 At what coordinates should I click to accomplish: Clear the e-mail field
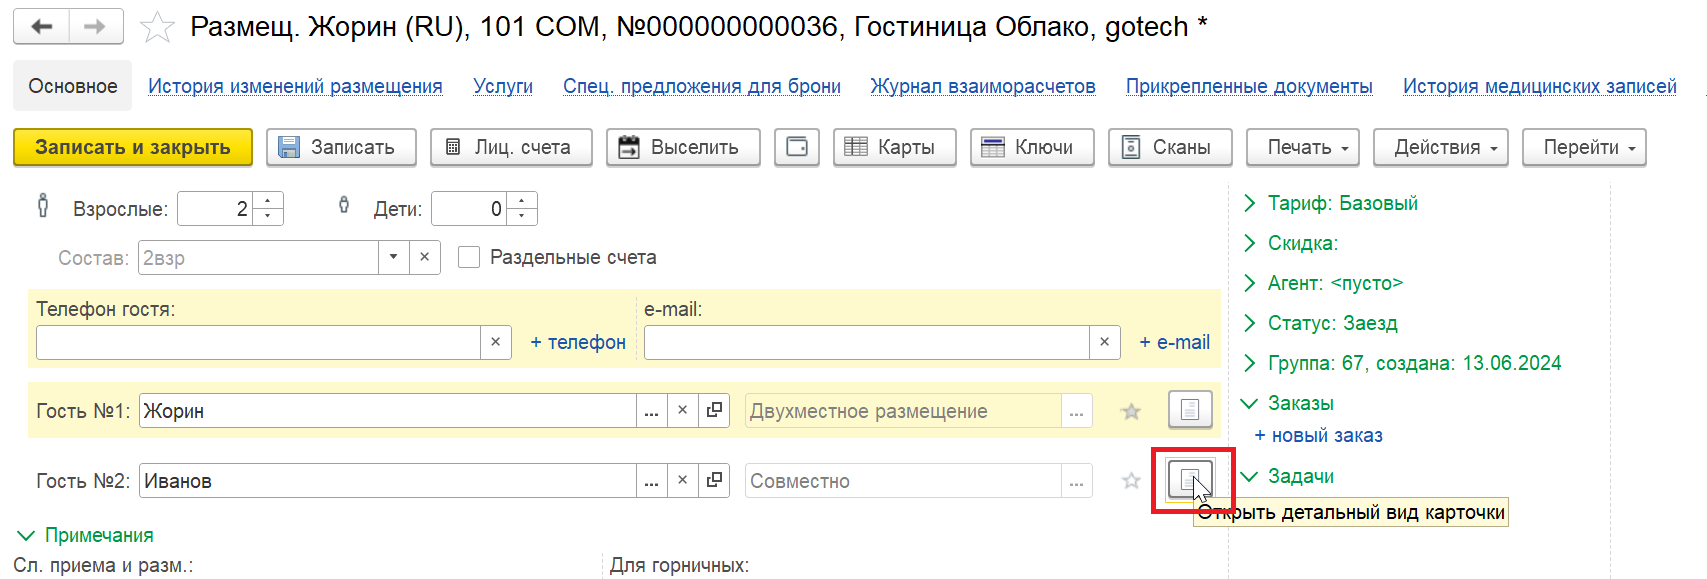point(1104,342)
